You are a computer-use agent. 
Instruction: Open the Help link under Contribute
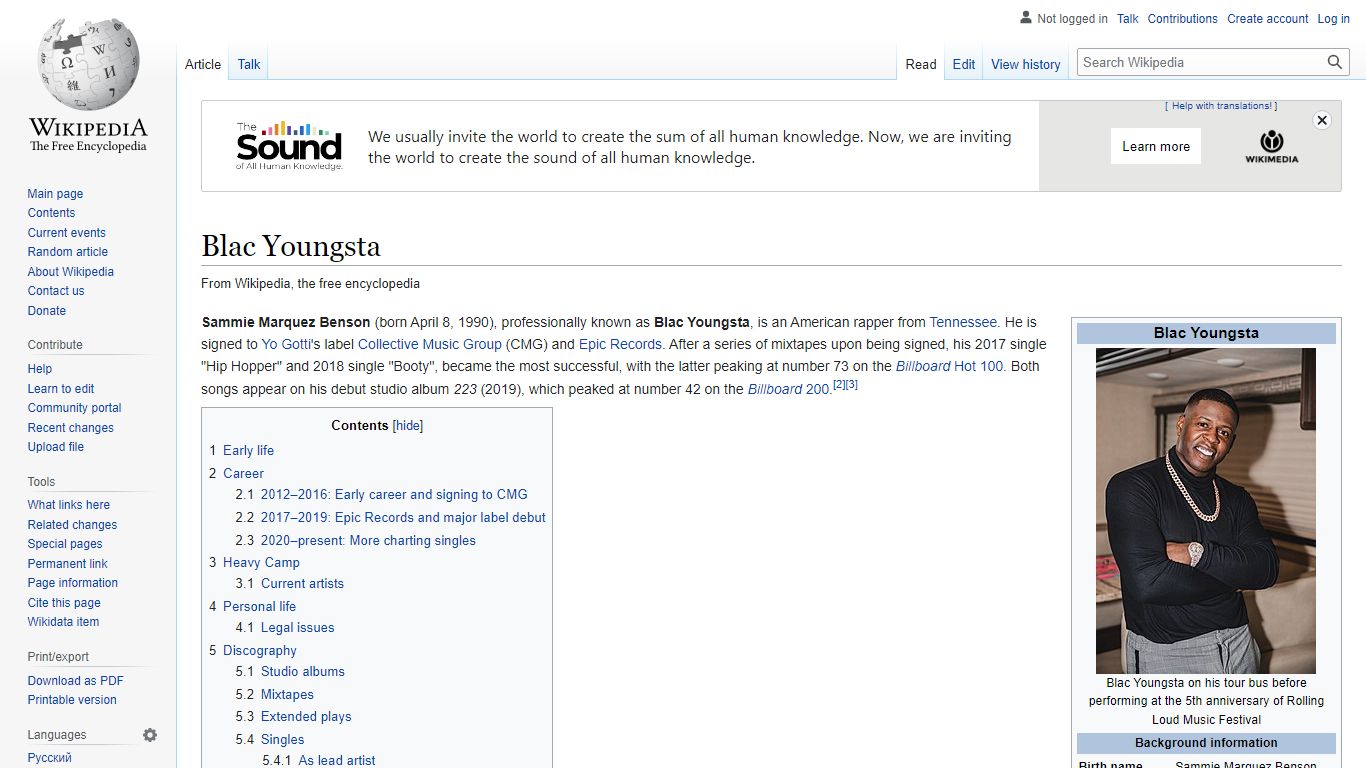pyautogui.click(x=40, y=369)
